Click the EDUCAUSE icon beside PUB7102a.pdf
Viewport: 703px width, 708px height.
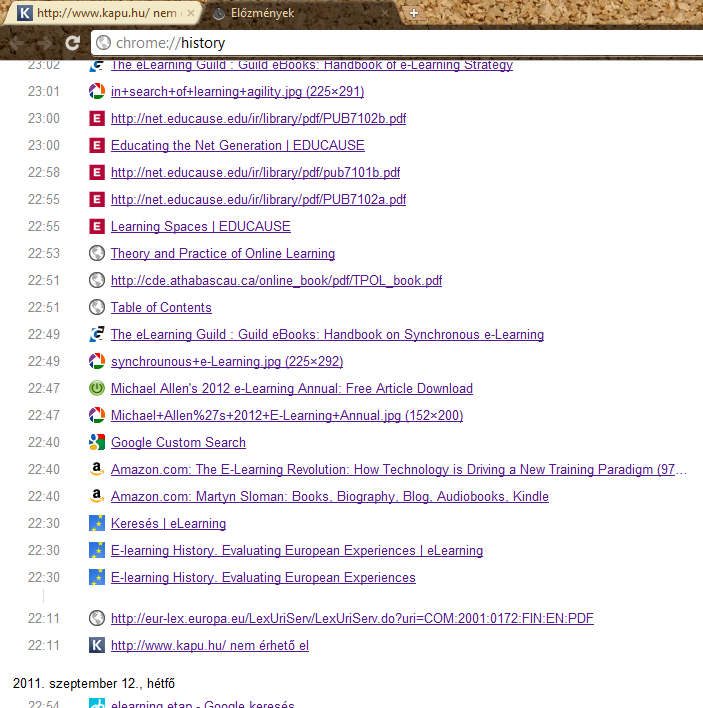(x=97, y=199)
